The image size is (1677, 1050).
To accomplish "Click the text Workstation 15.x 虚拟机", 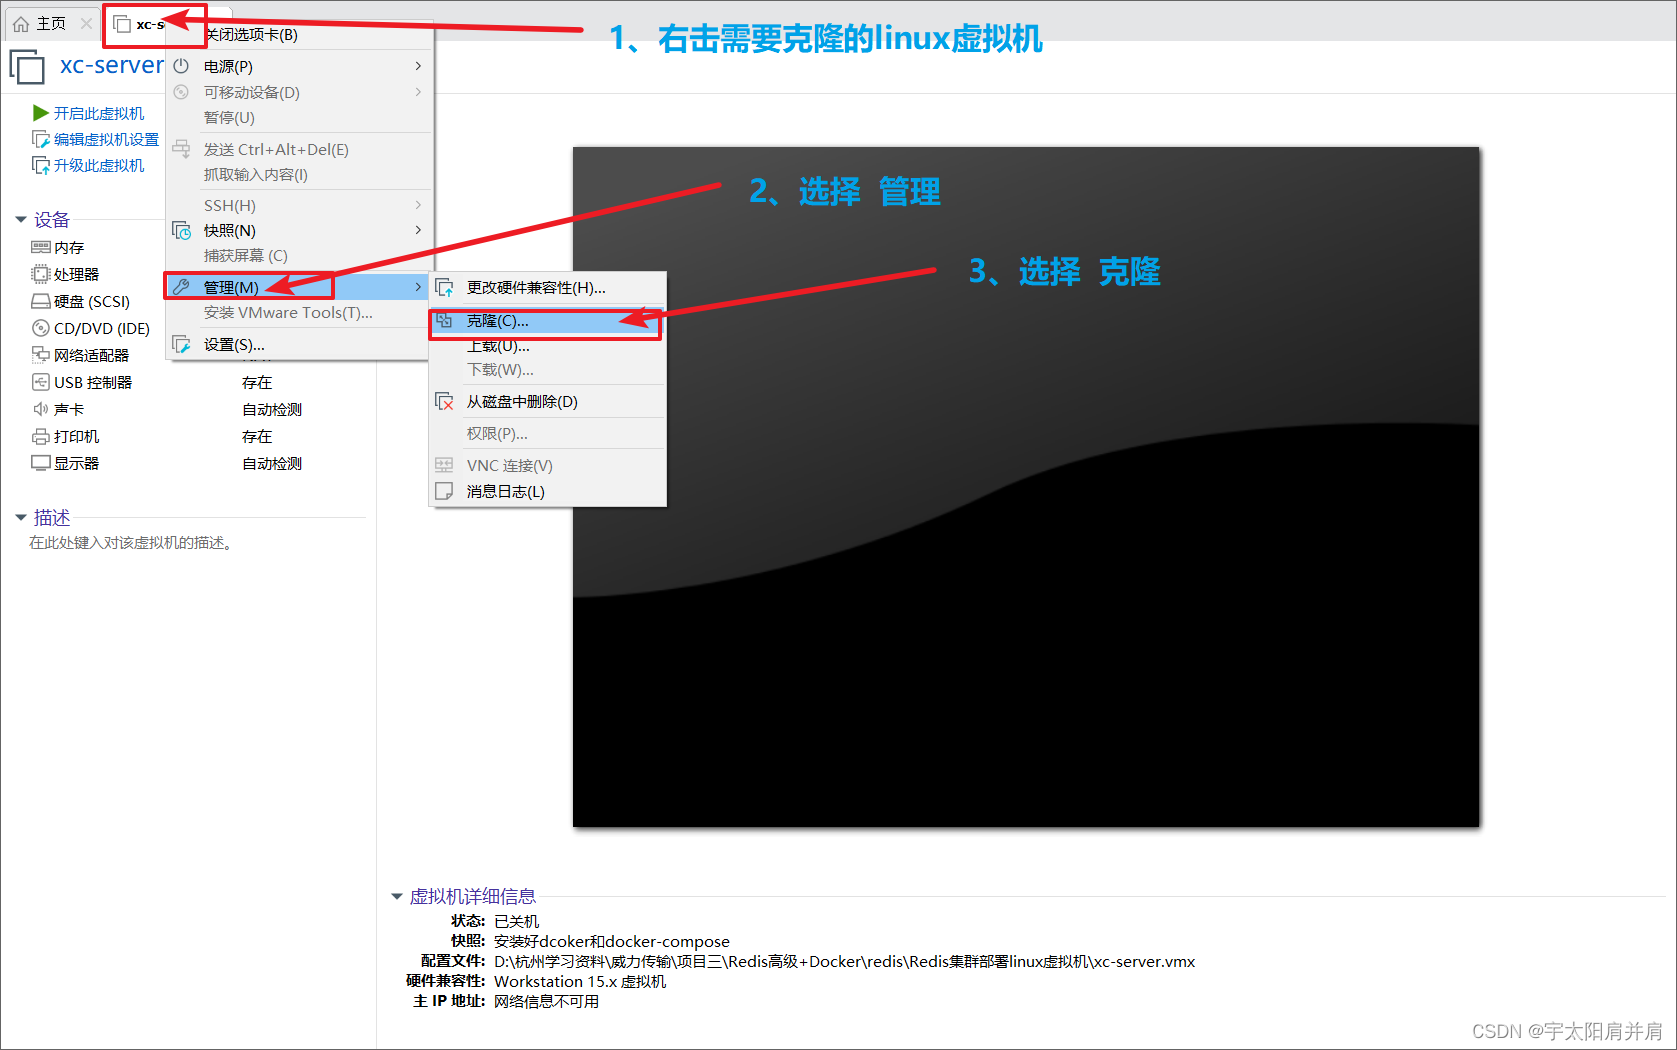I will tap(580, 982).
